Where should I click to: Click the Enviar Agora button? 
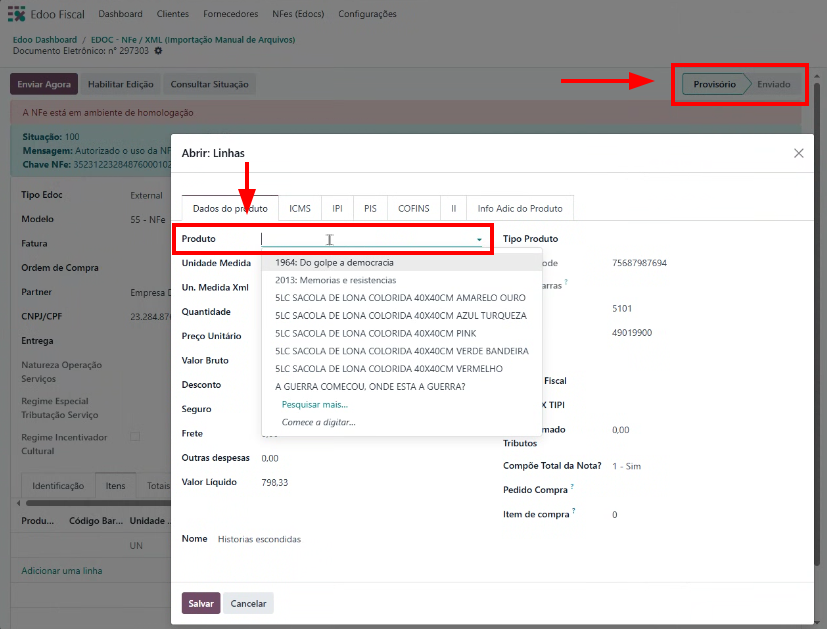click(44, 84)
